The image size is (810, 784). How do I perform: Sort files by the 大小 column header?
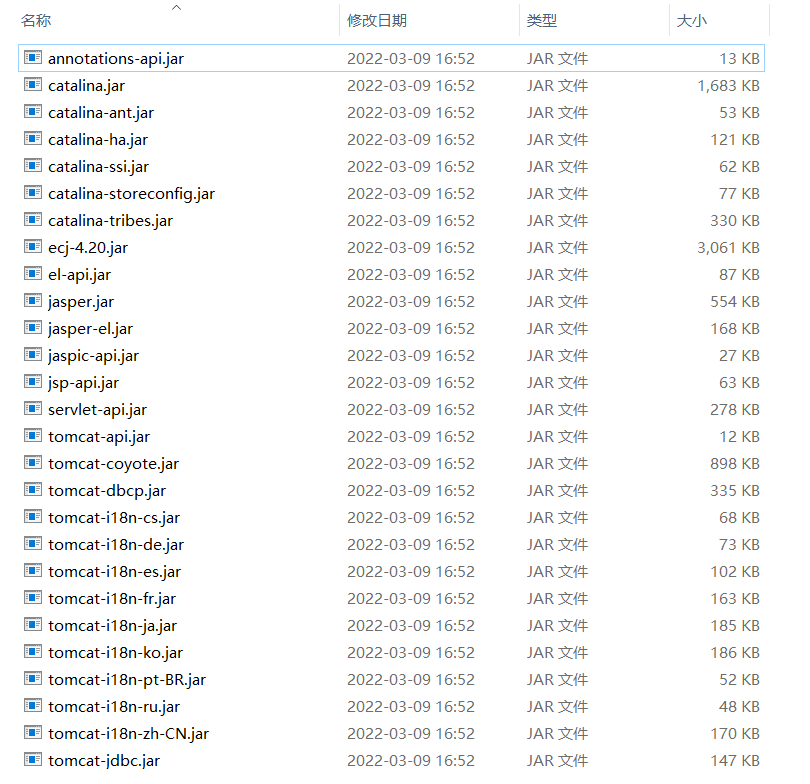(x=691, y=21)
